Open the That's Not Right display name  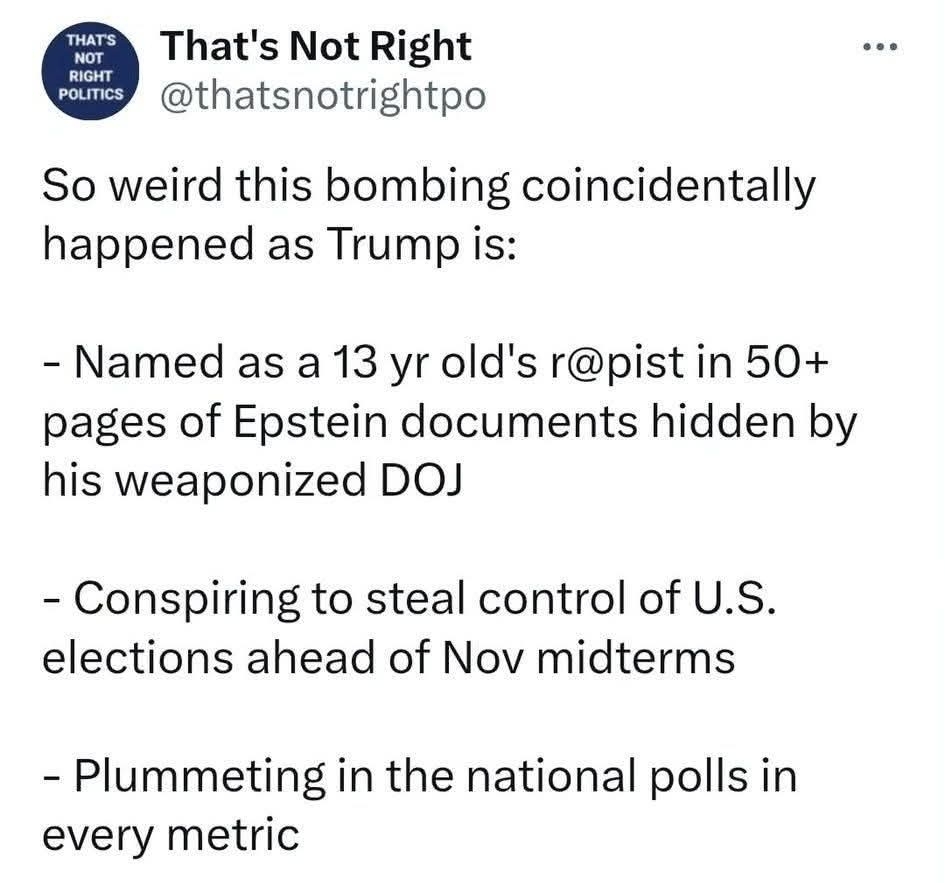[x=316, y=45]
